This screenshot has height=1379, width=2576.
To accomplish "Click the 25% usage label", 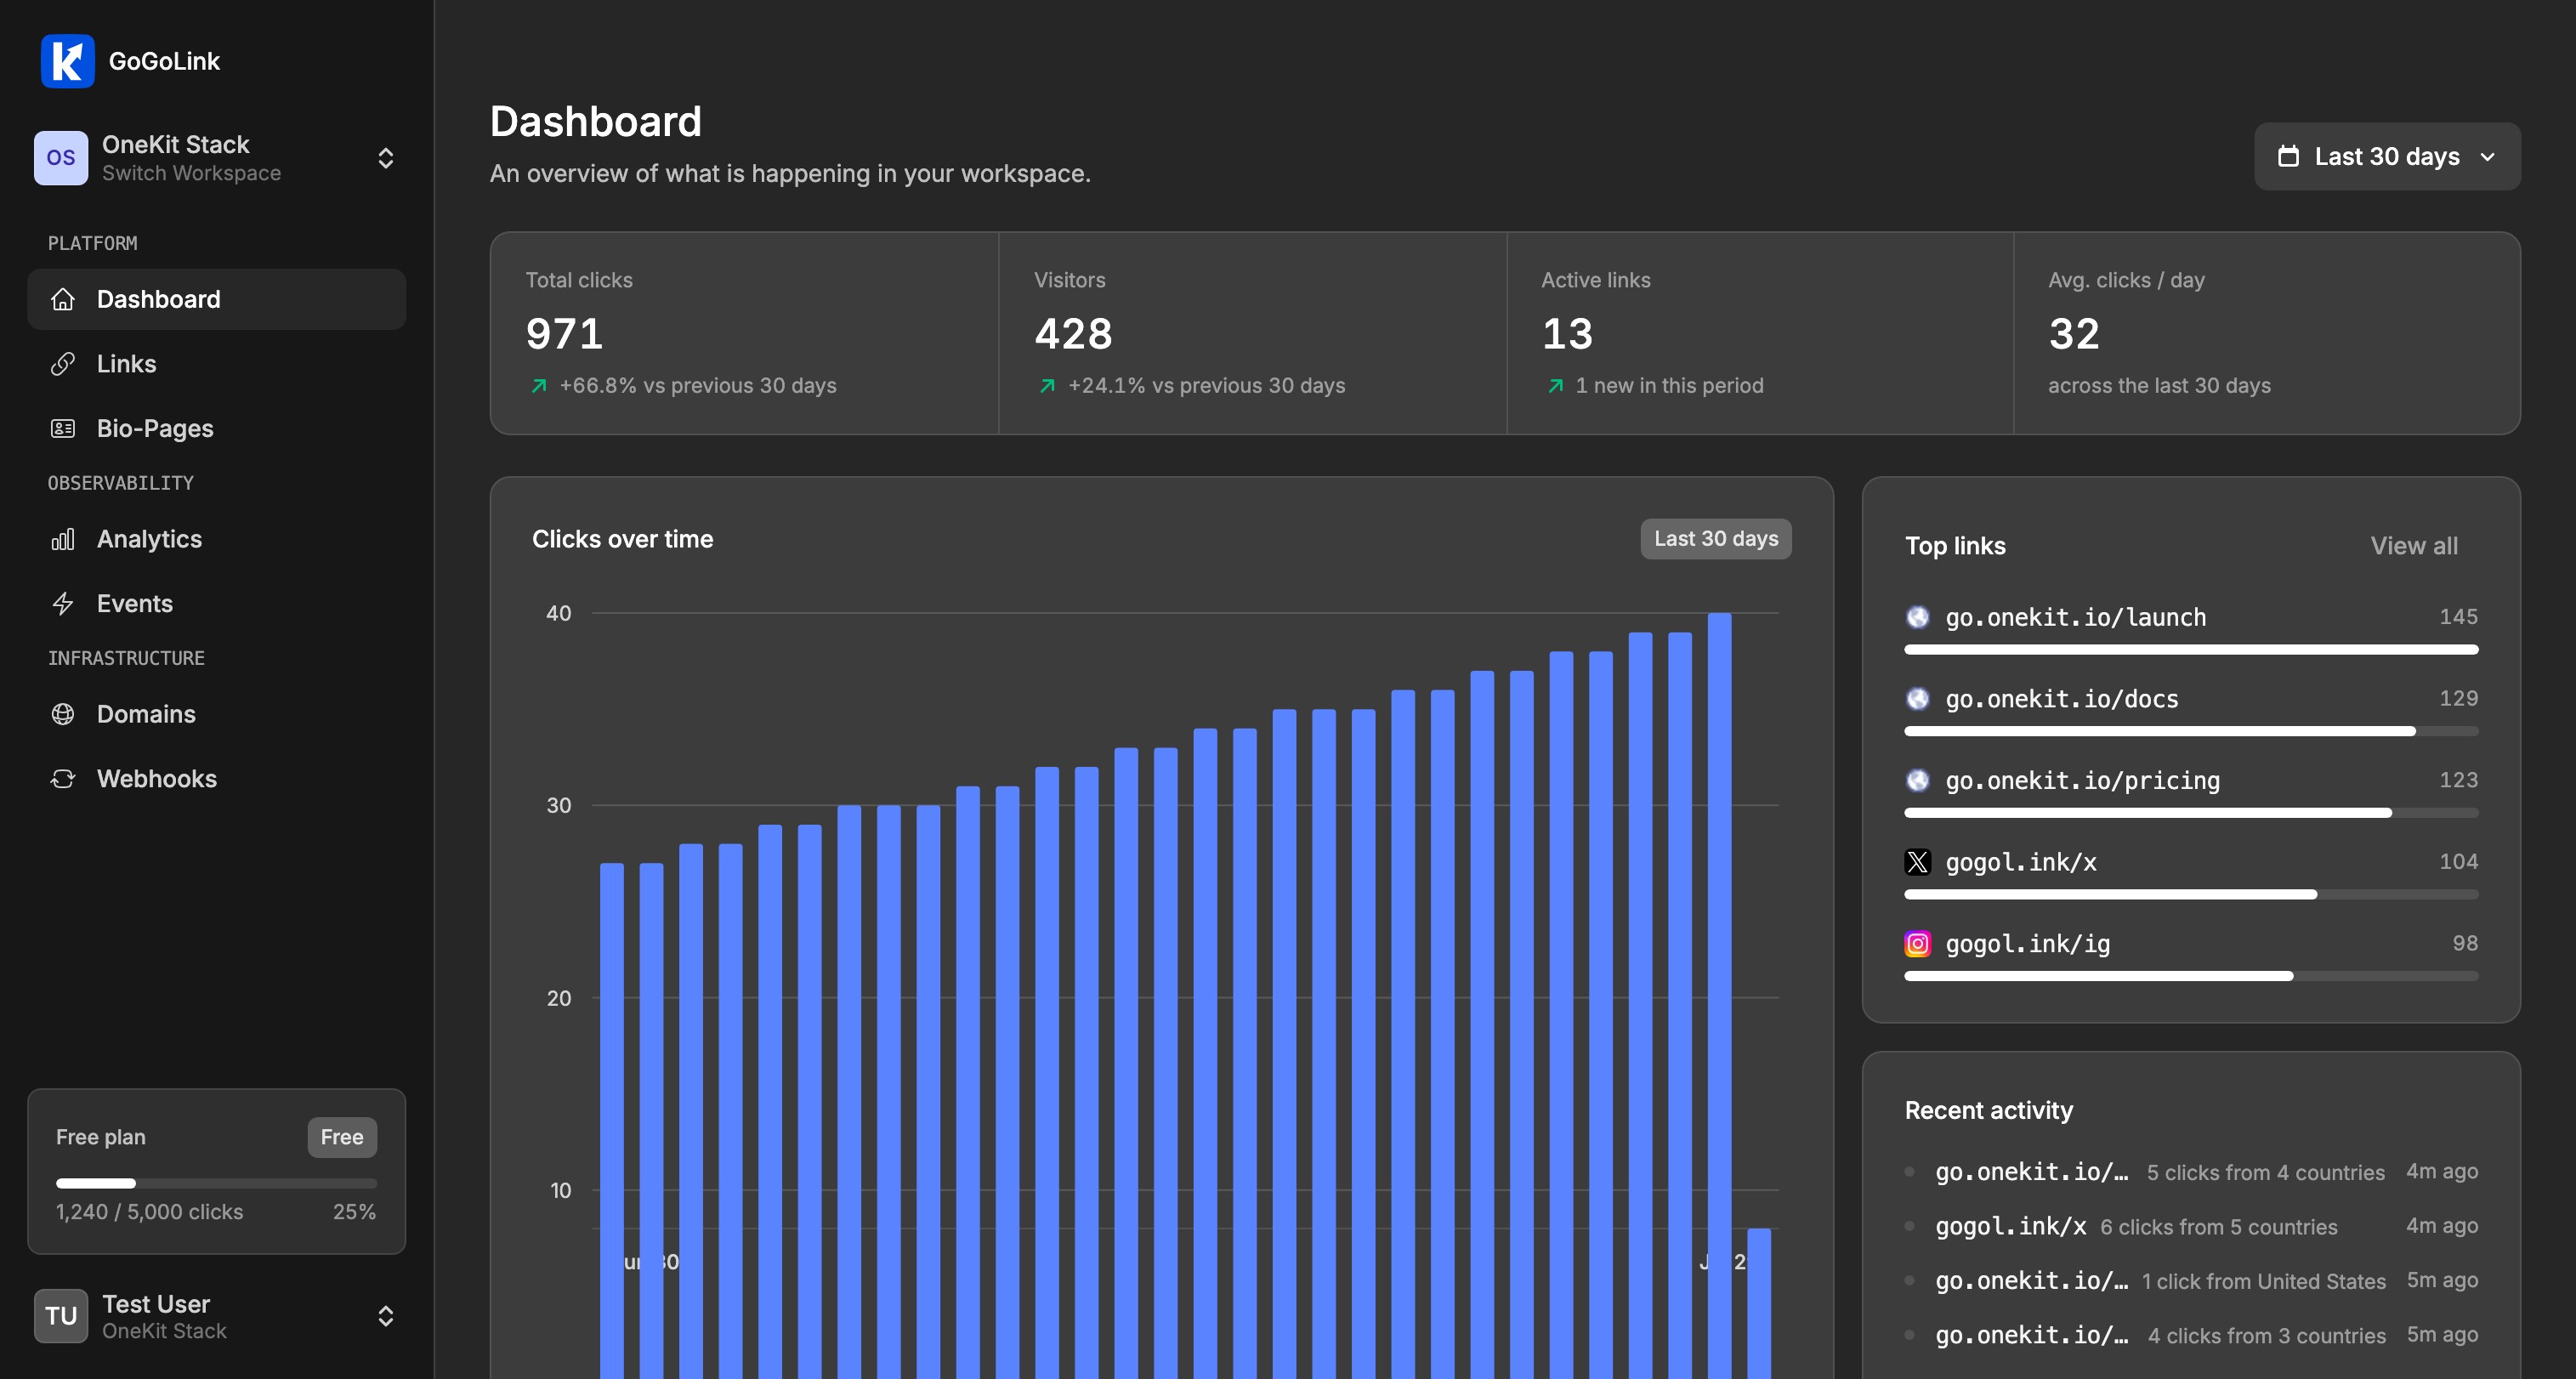I will click(x=354, y=1212).
